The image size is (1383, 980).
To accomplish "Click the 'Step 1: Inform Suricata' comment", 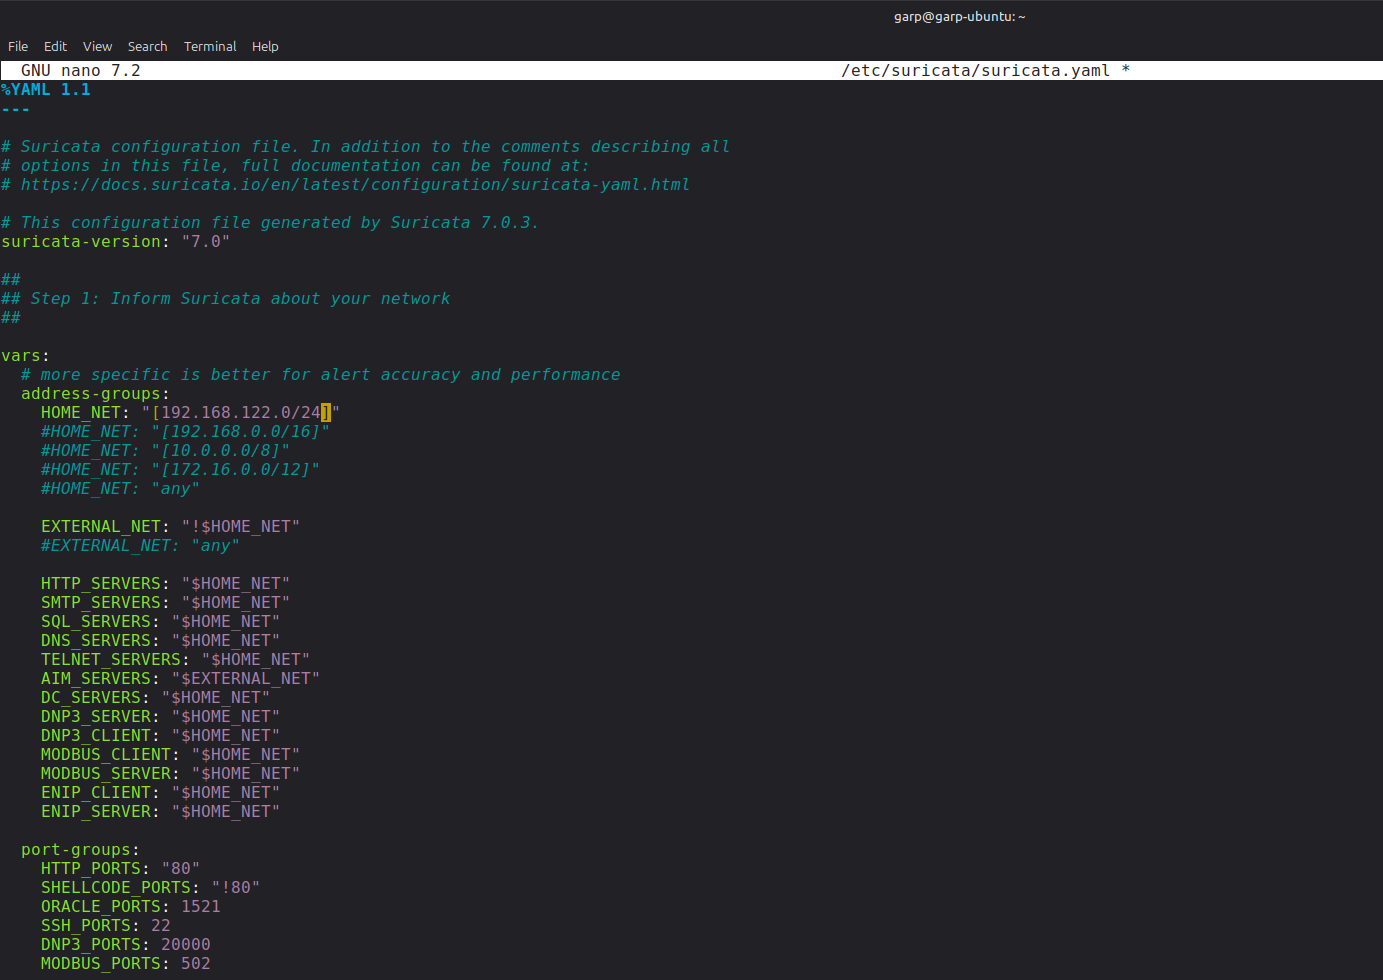I will coord(226,299).
